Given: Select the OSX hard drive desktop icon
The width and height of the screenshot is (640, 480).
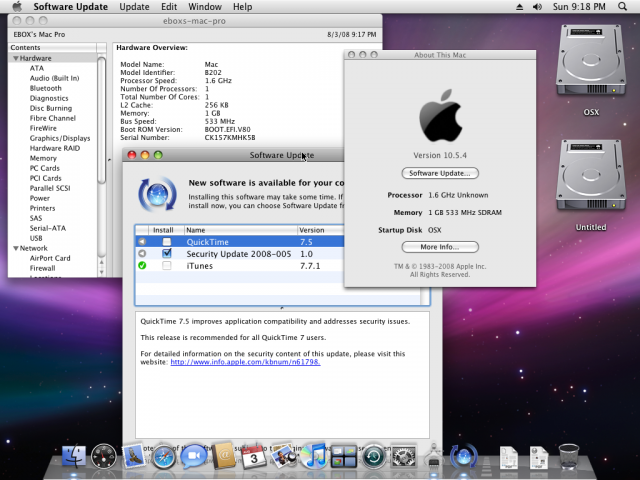Looking at the screenshot, I should (591, 60).
